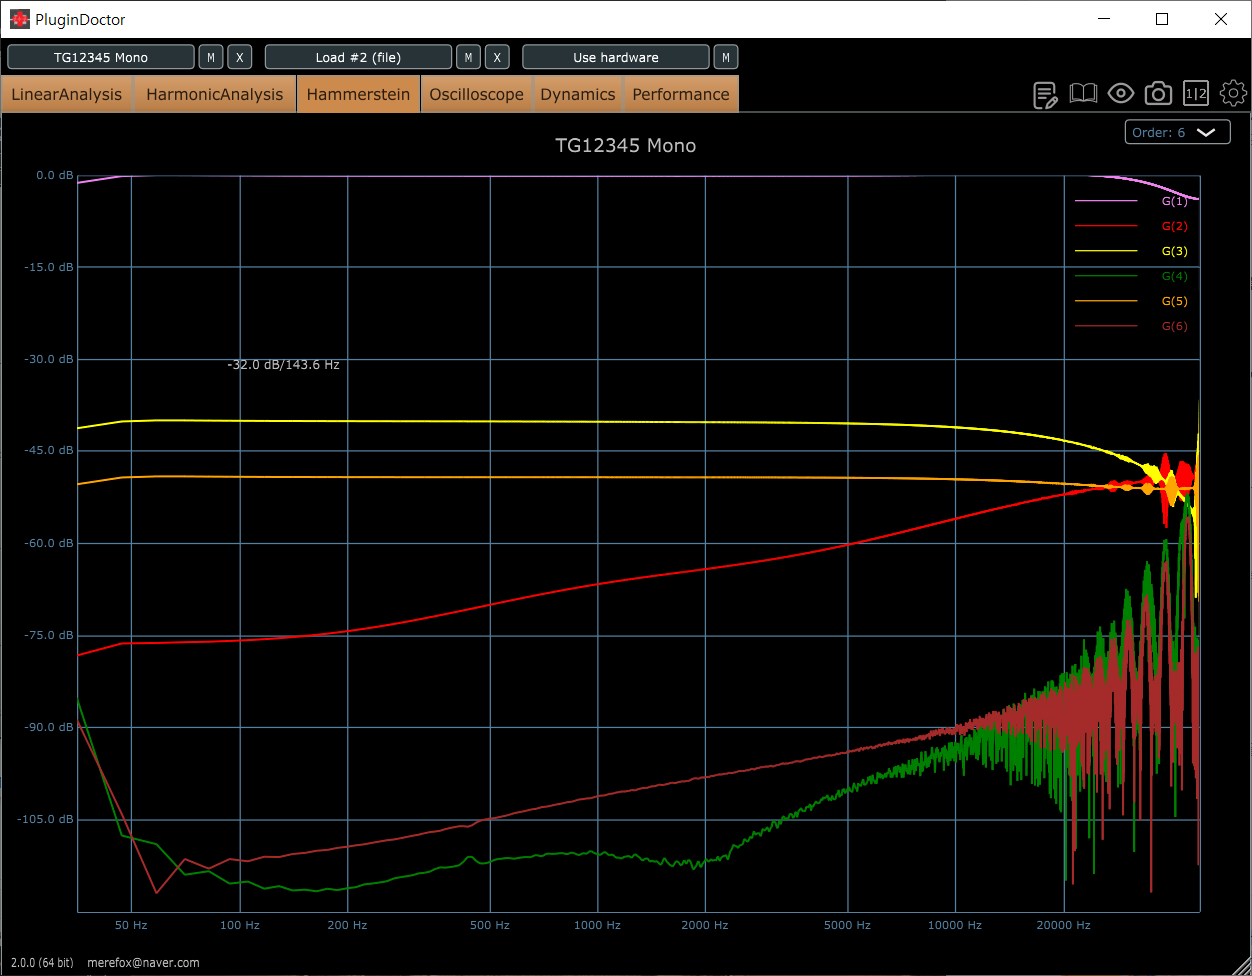Viewport: 1252px width, 976px height.
Task: Minimize the PluginDoctor window
Action: click(1104, 19)
